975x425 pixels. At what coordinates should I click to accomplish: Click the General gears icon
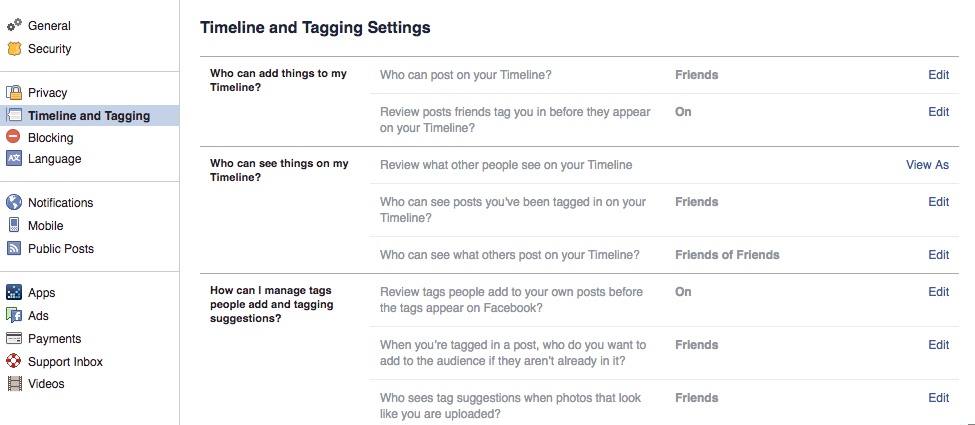14,26
